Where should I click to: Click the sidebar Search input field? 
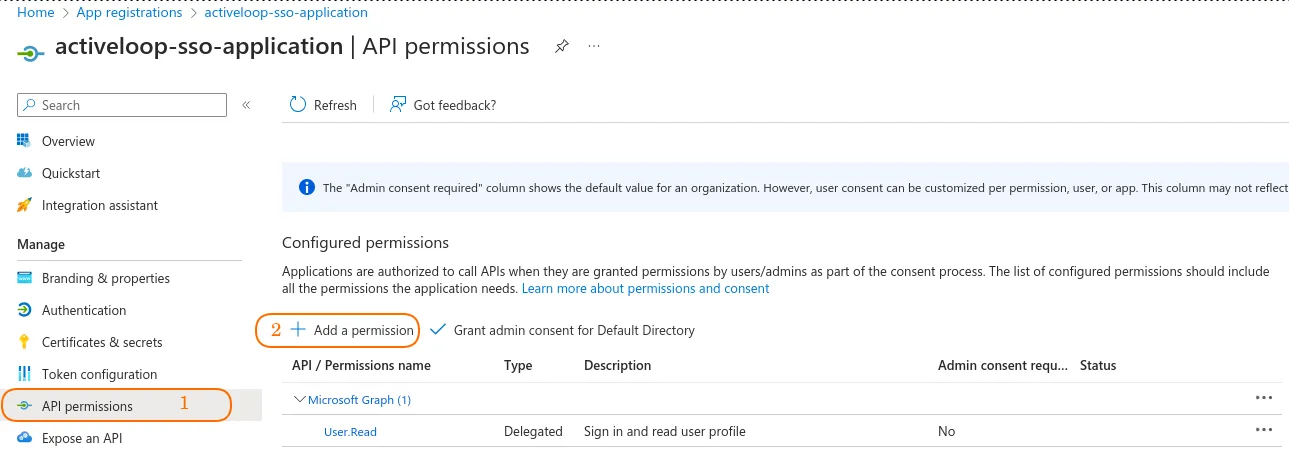pos(130,105)
